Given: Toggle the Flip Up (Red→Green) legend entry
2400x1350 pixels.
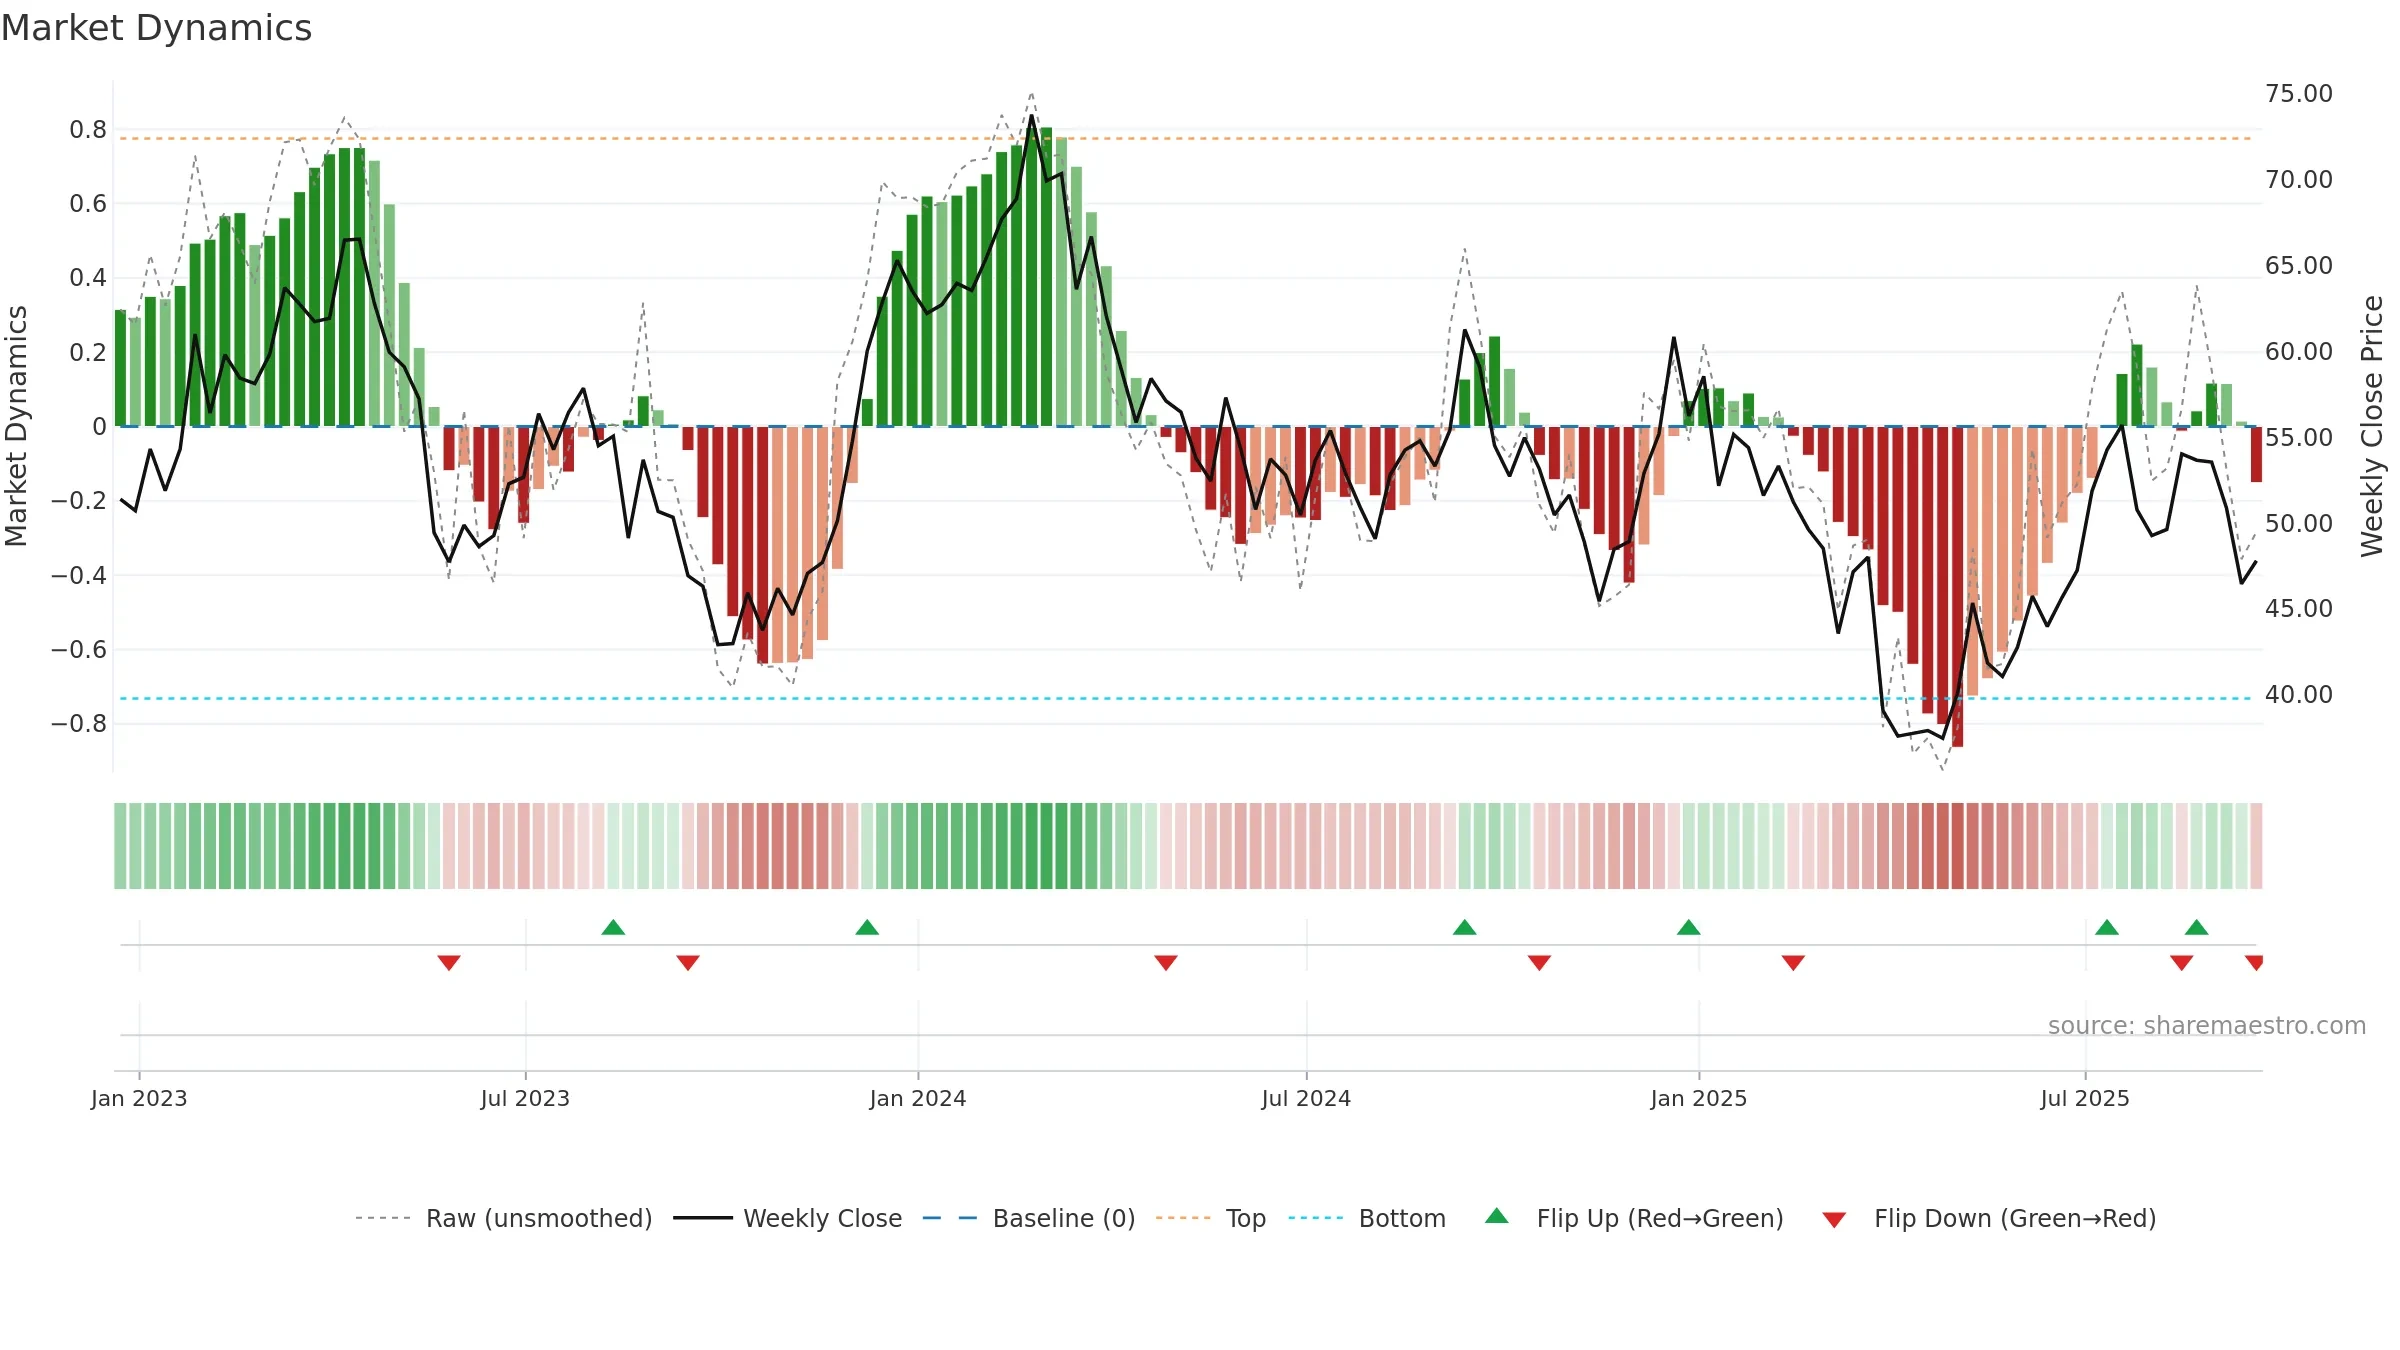Looking at the screenshot, I should [x=1634, y=1218].
